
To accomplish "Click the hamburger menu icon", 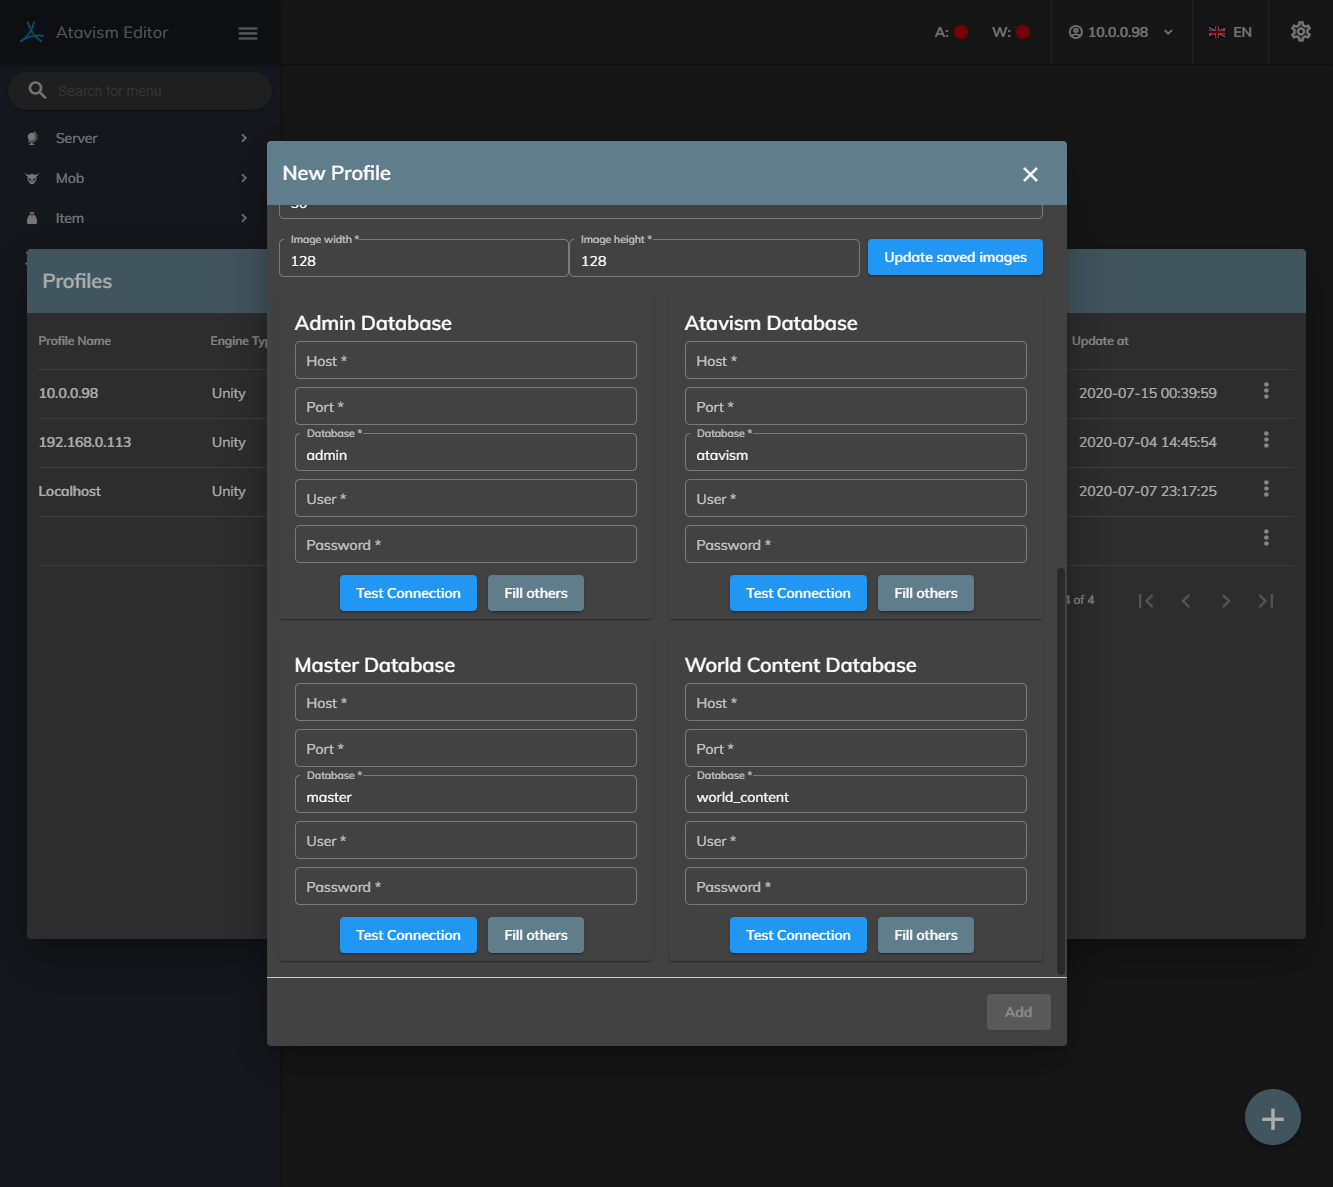I will point(248,33).
